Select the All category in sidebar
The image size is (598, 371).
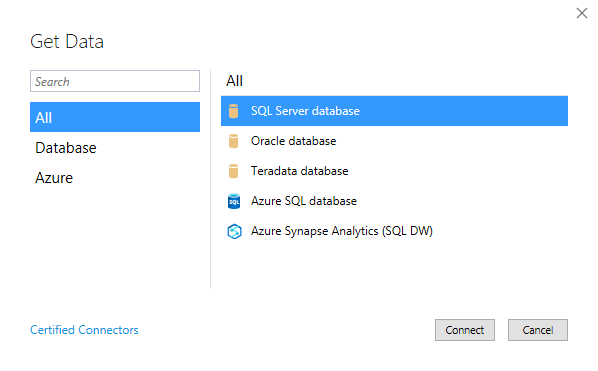[115, 117]
